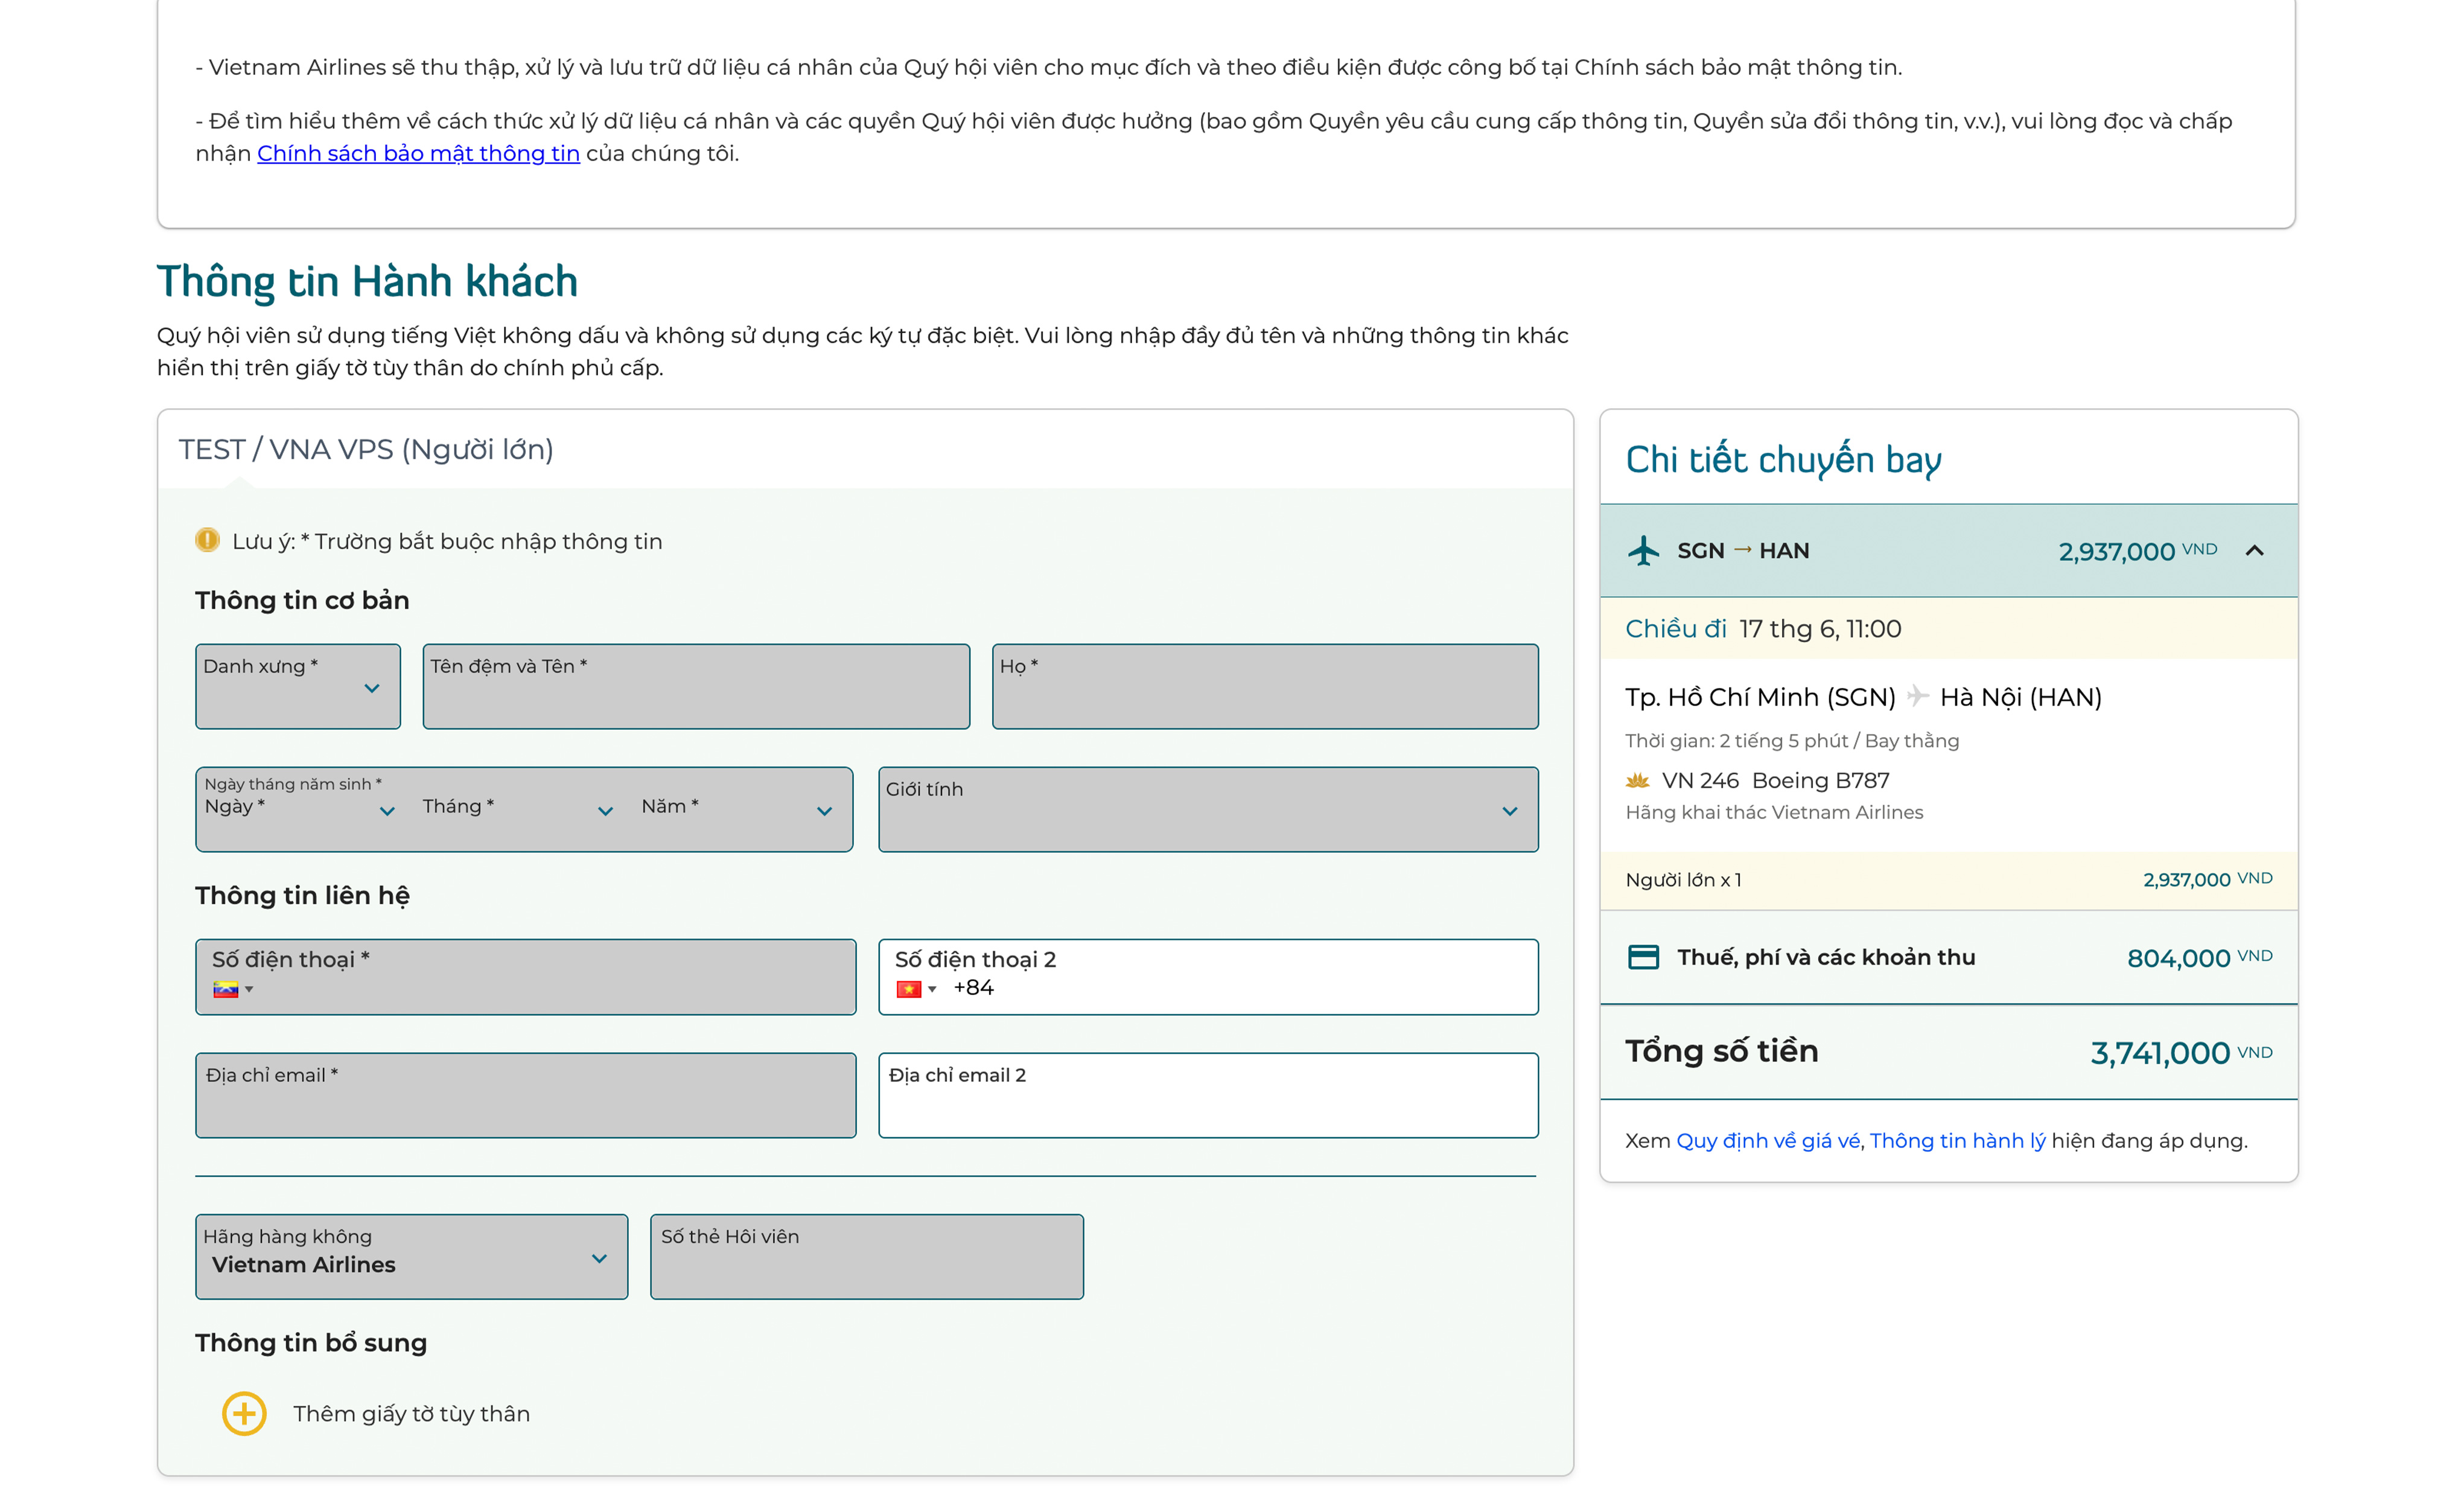2464x1509 pixels.
Task: Open country flag selector in Số điện thoại
Action: (232, 990)
